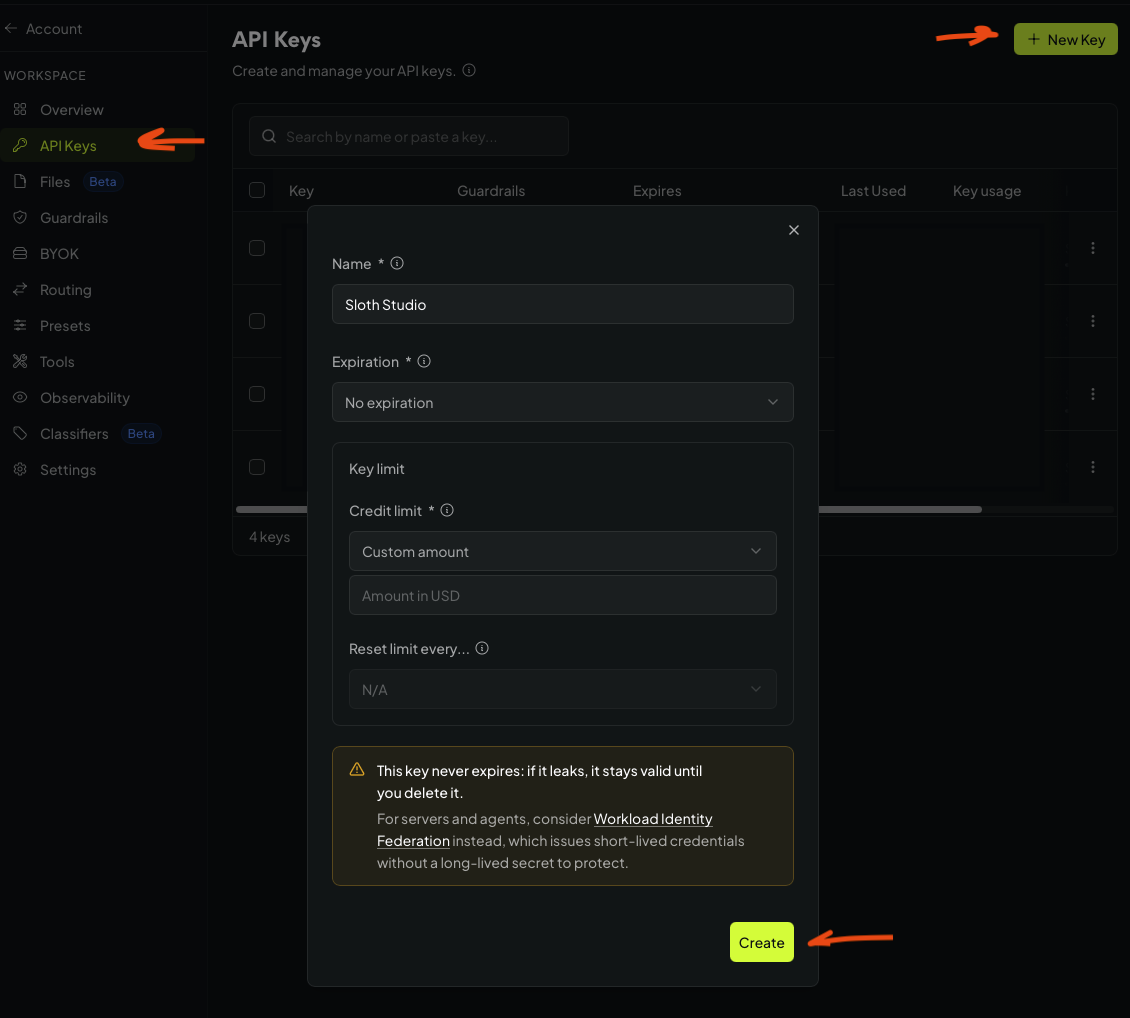This screenshot has width=1130, height=1018.
Task: Click the Create button
Action: tap(761, 942)
